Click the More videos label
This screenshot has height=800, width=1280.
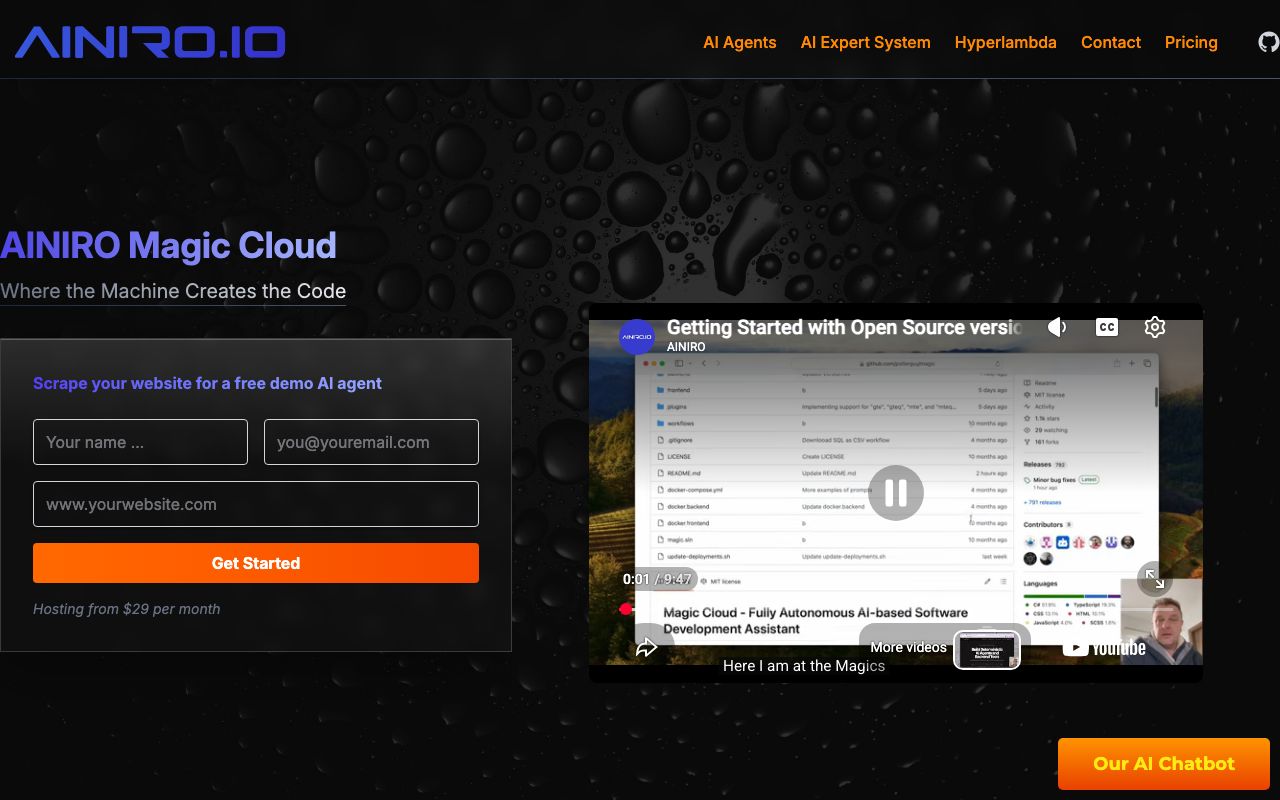[908, 647]
